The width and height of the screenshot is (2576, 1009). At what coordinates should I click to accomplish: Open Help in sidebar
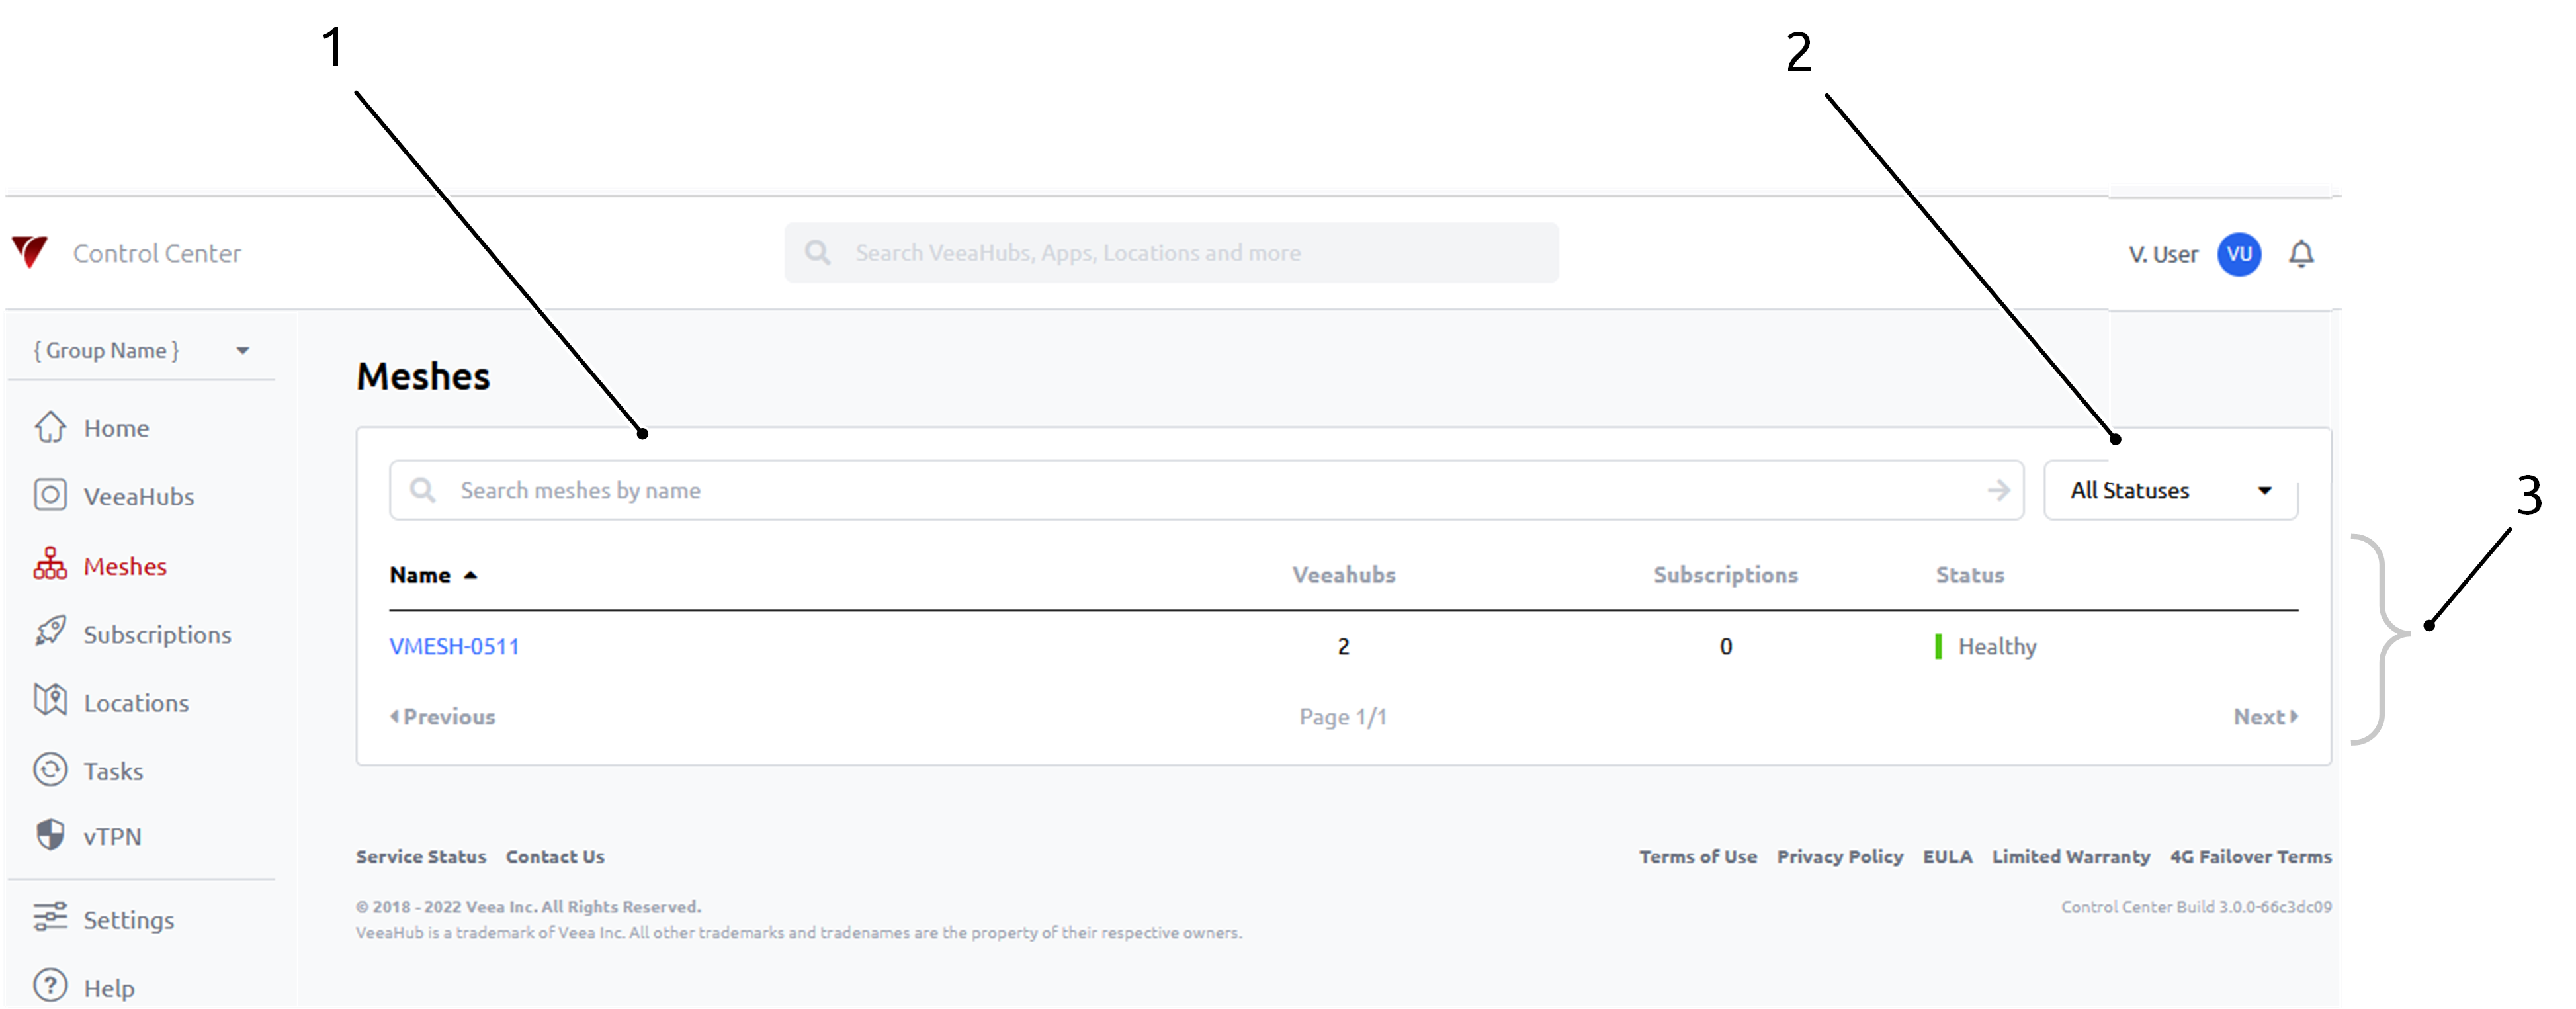tap(109, 988)
